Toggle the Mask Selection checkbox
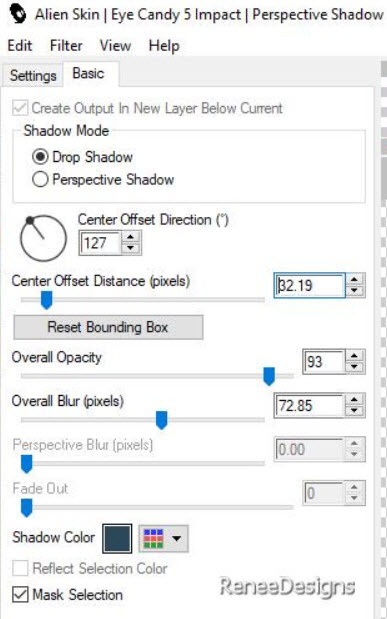387x619 pixels. click(20, 595)
